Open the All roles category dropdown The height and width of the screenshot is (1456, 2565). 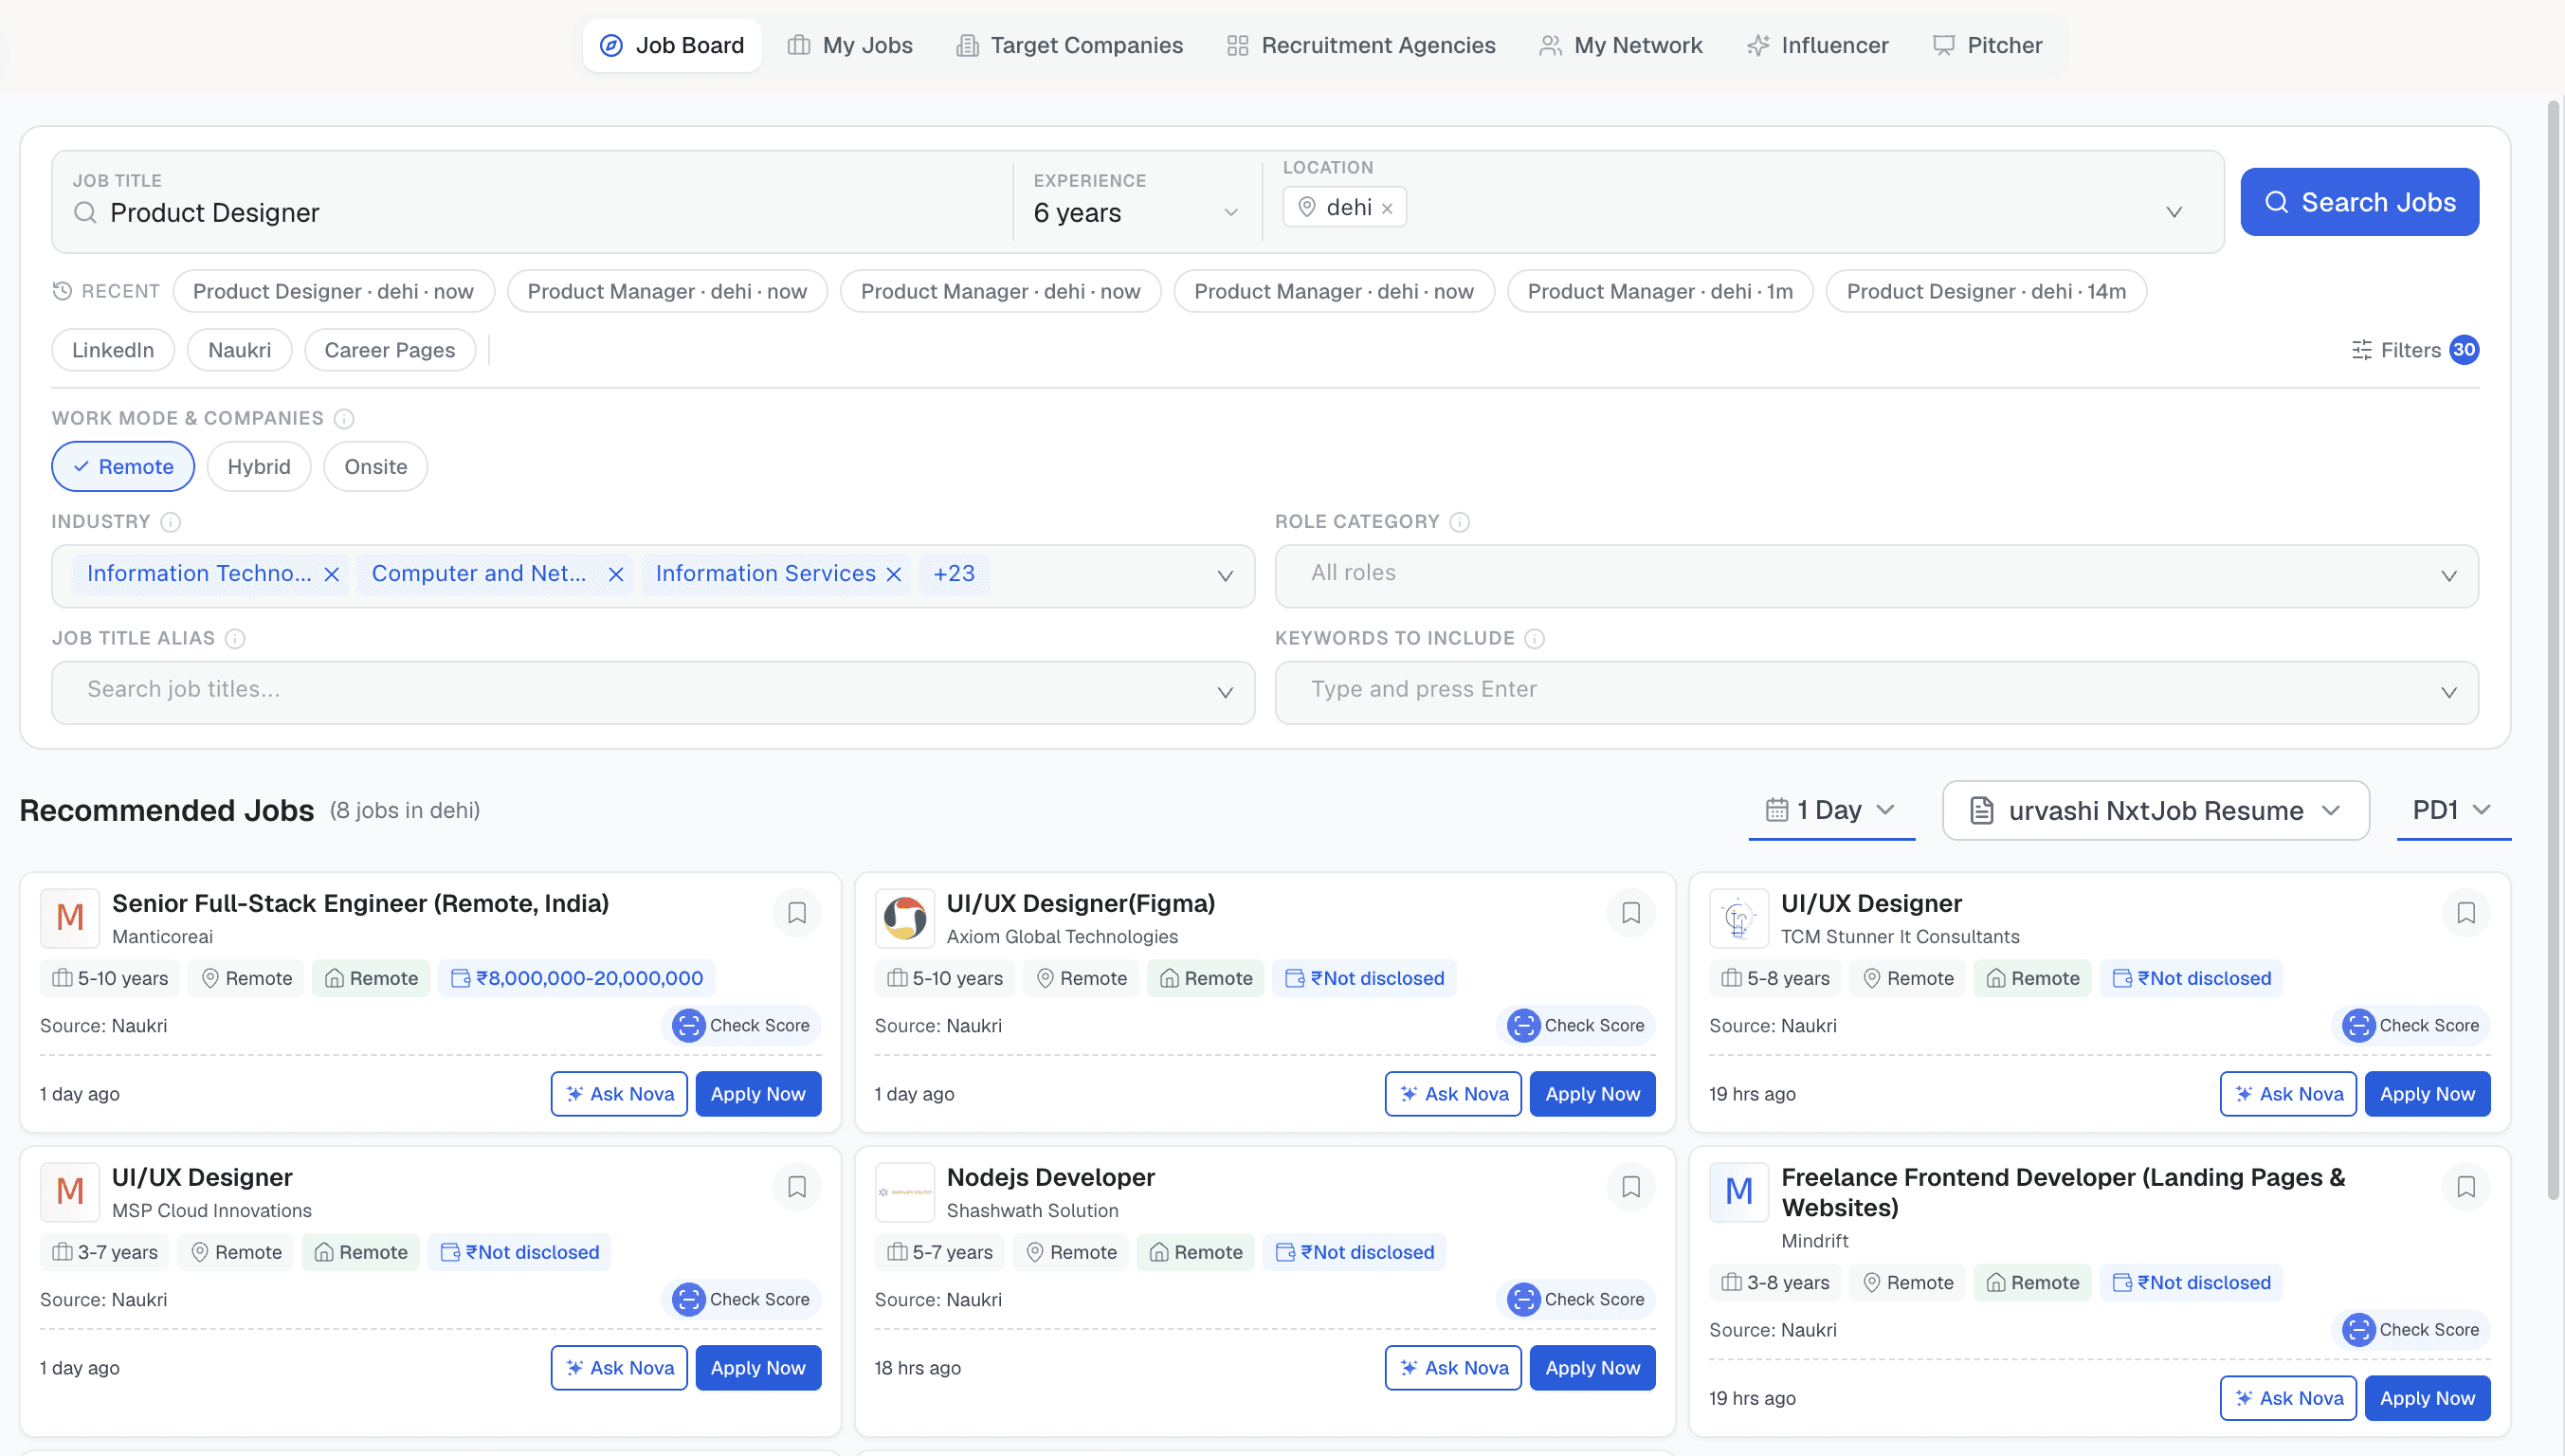point(1876,576)
